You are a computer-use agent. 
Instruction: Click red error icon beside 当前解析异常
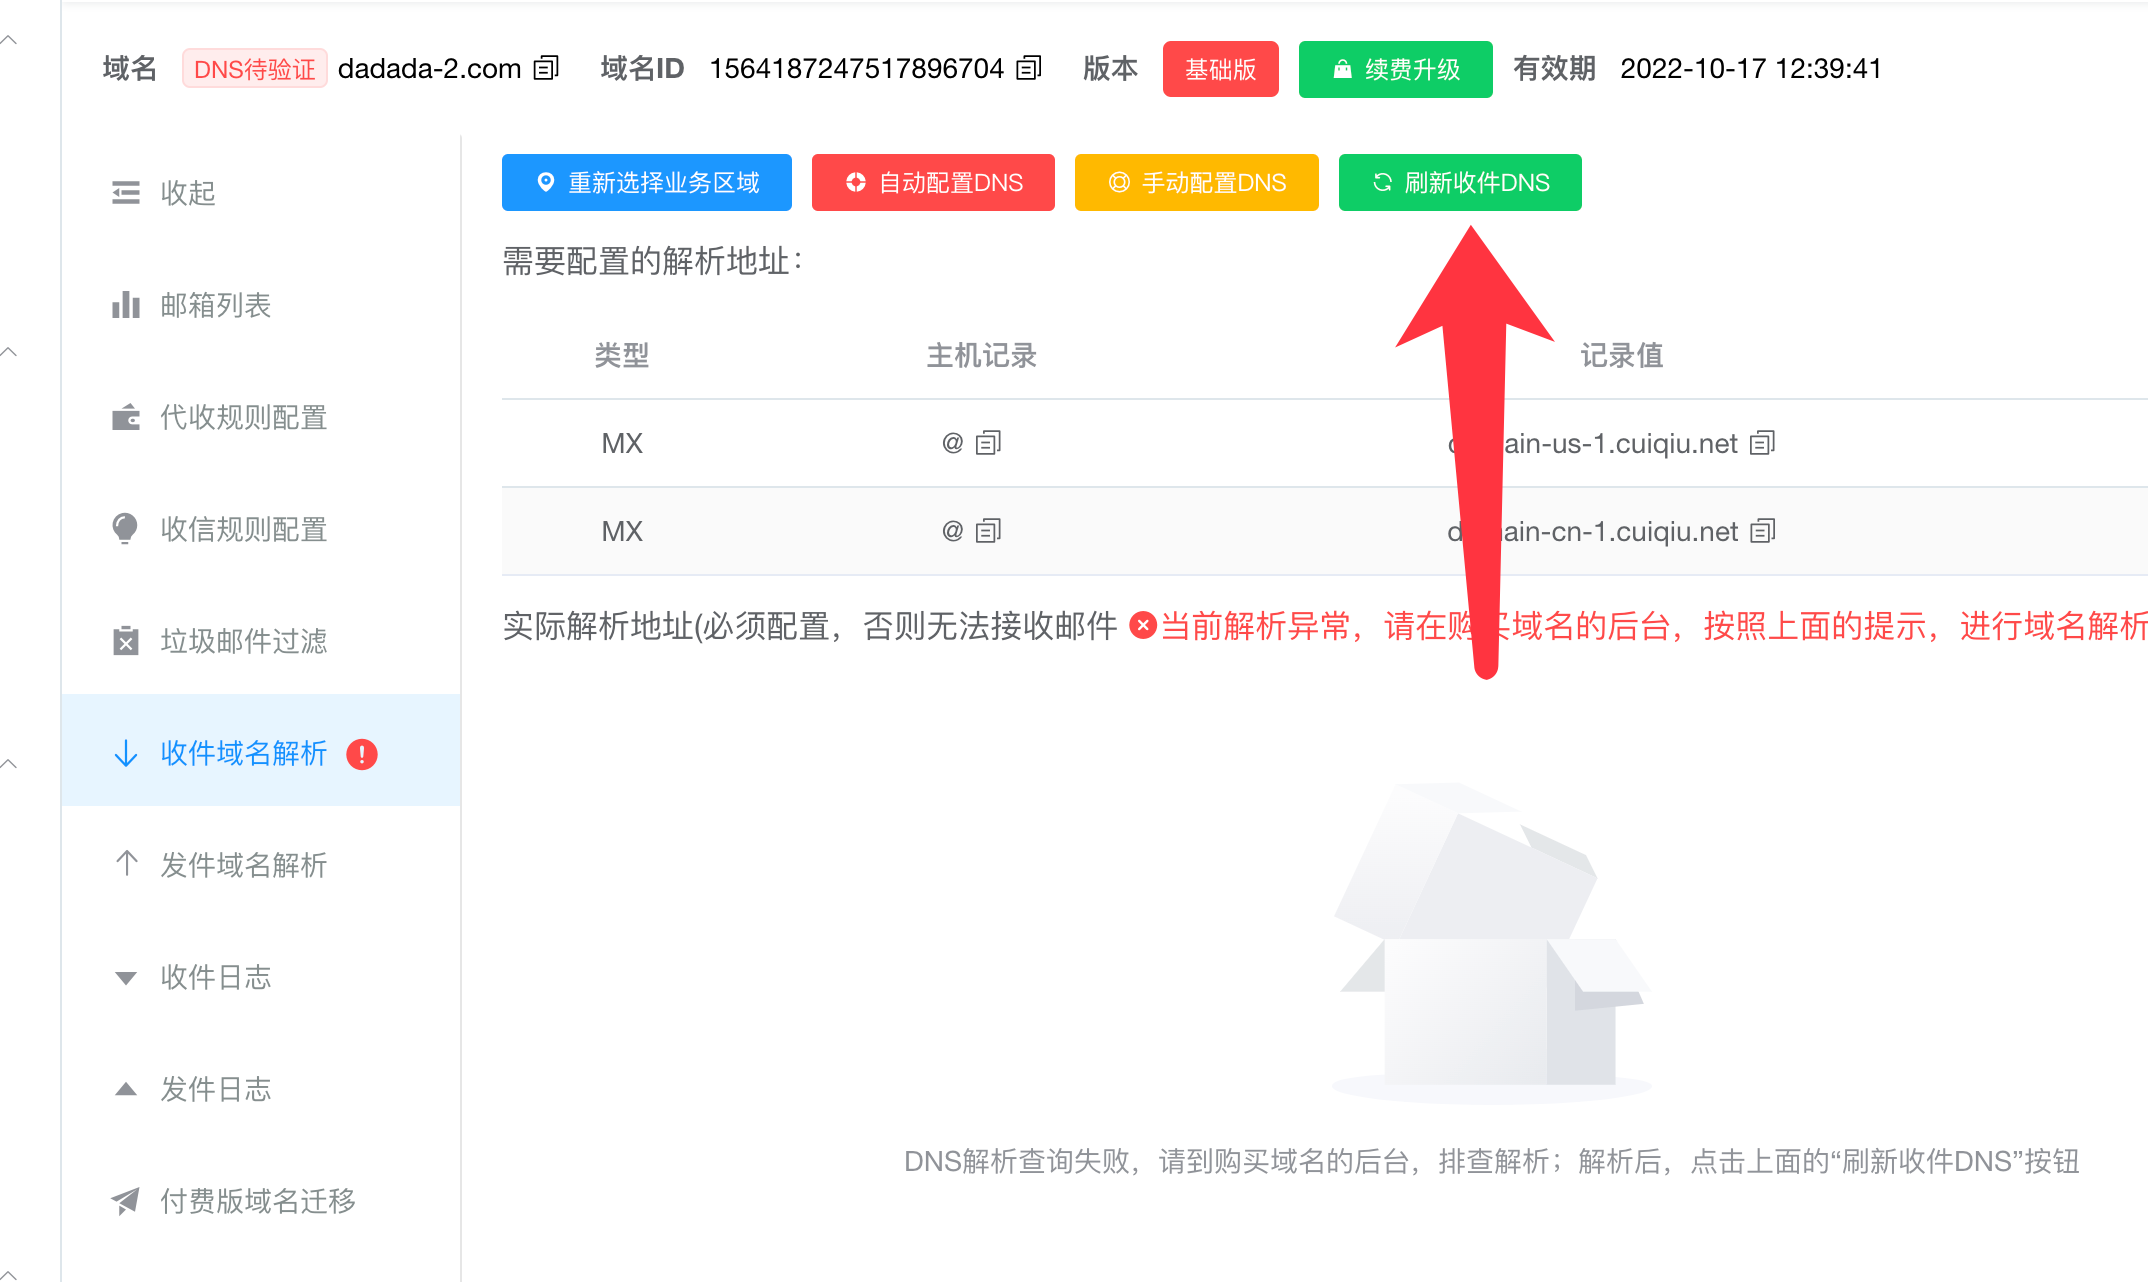(1143, 626)
